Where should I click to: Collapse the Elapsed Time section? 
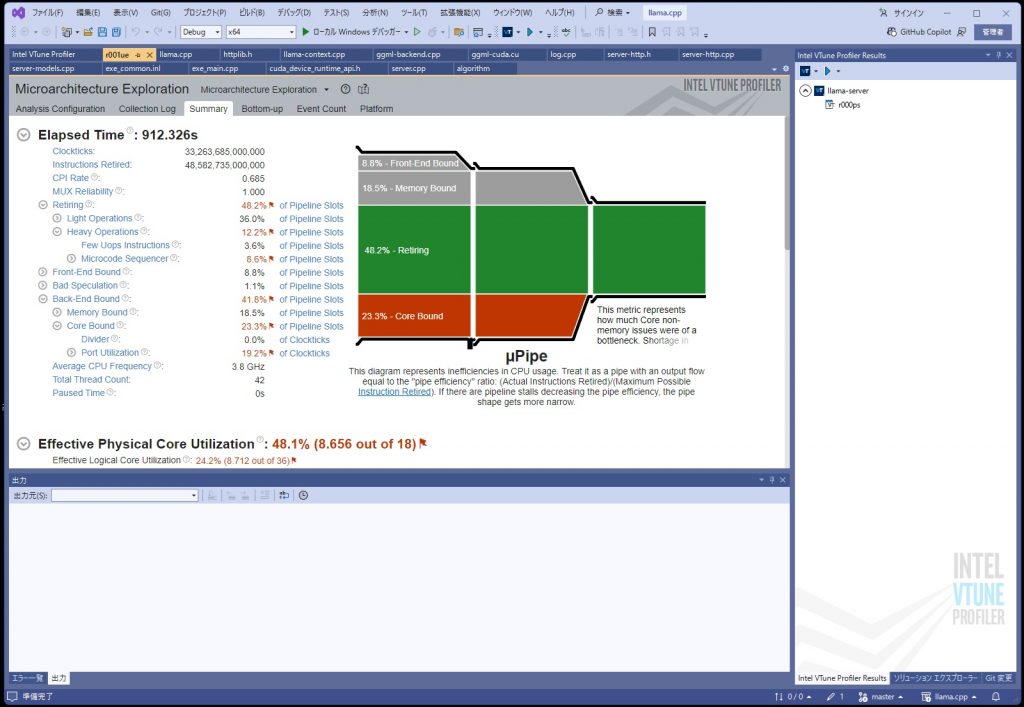click(x=23, y=135)
